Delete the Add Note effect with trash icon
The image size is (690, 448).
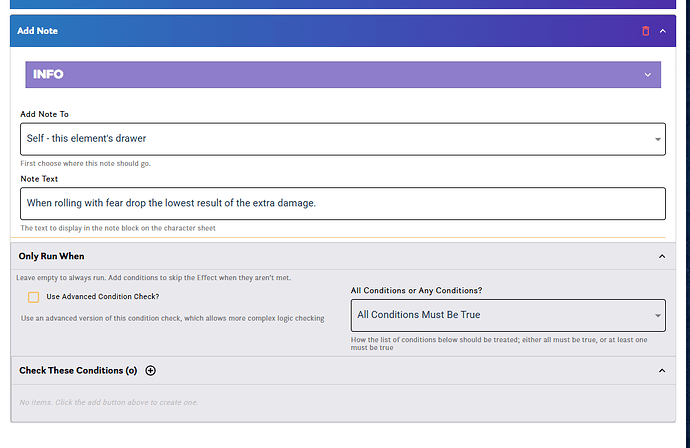click(x=645, y=31)
